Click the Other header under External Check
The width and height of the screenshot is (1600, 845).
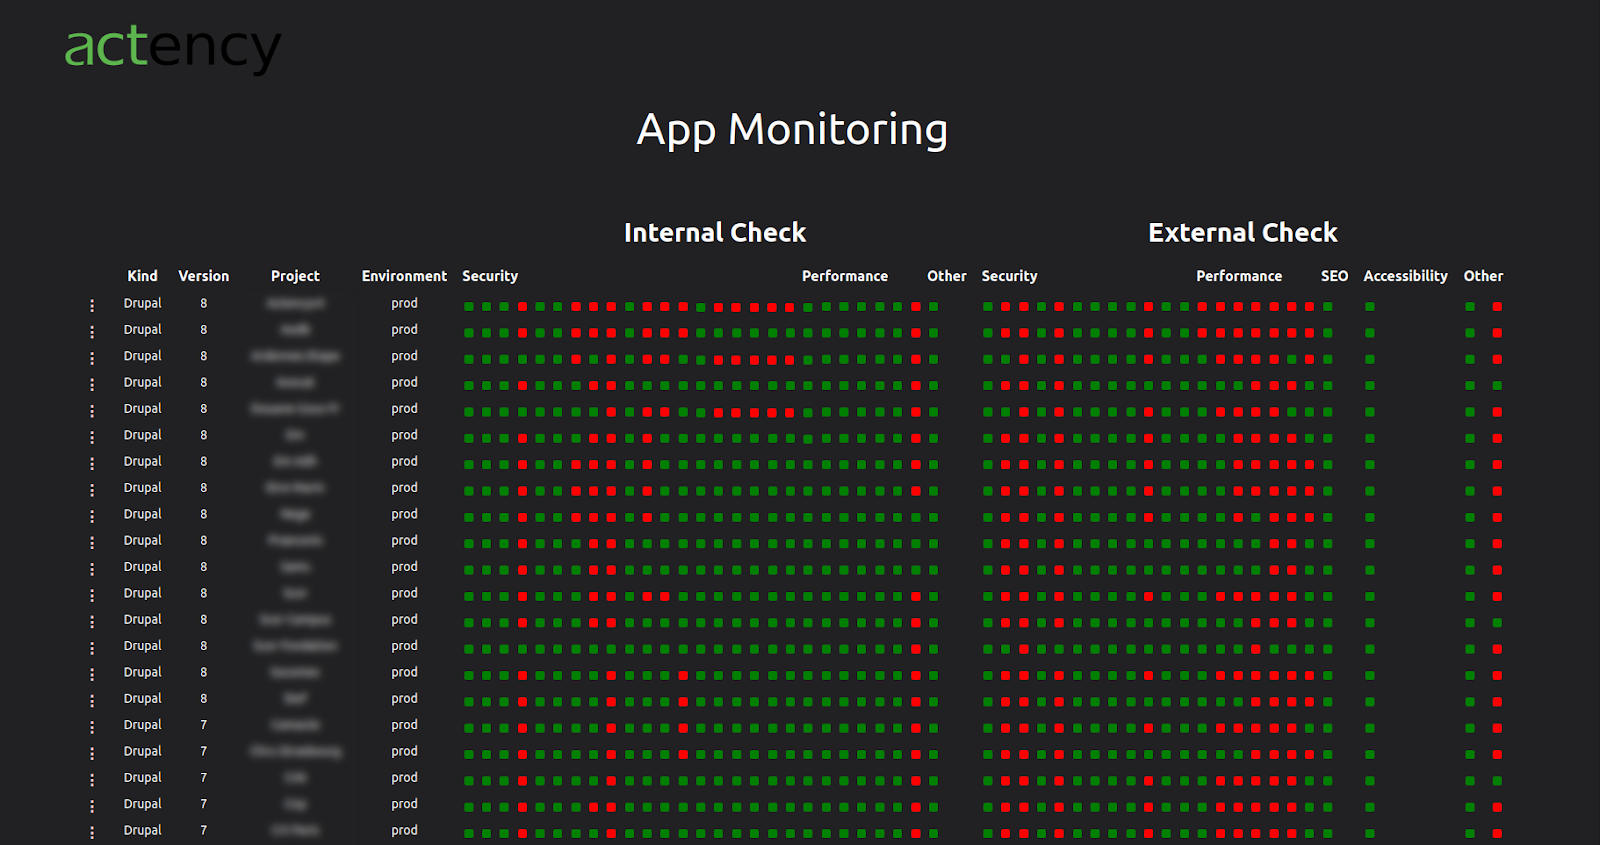click(x=1483, y=276)
